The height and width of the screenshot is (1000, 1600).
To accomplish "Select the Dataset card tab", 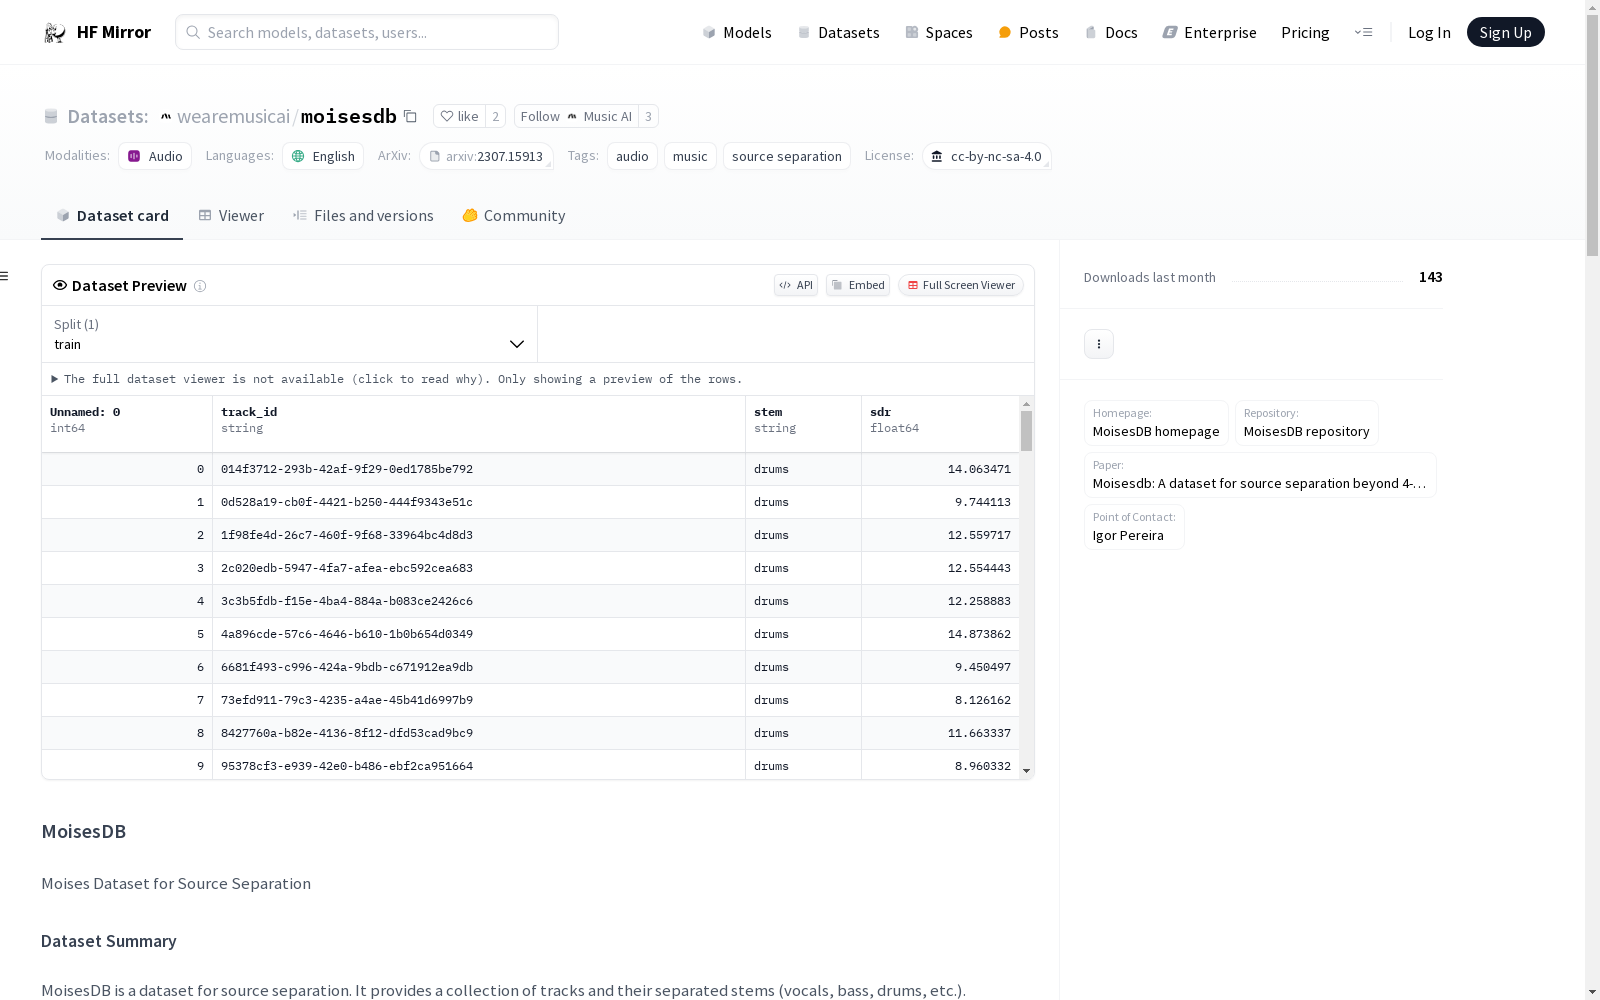I will click(112, 215).
